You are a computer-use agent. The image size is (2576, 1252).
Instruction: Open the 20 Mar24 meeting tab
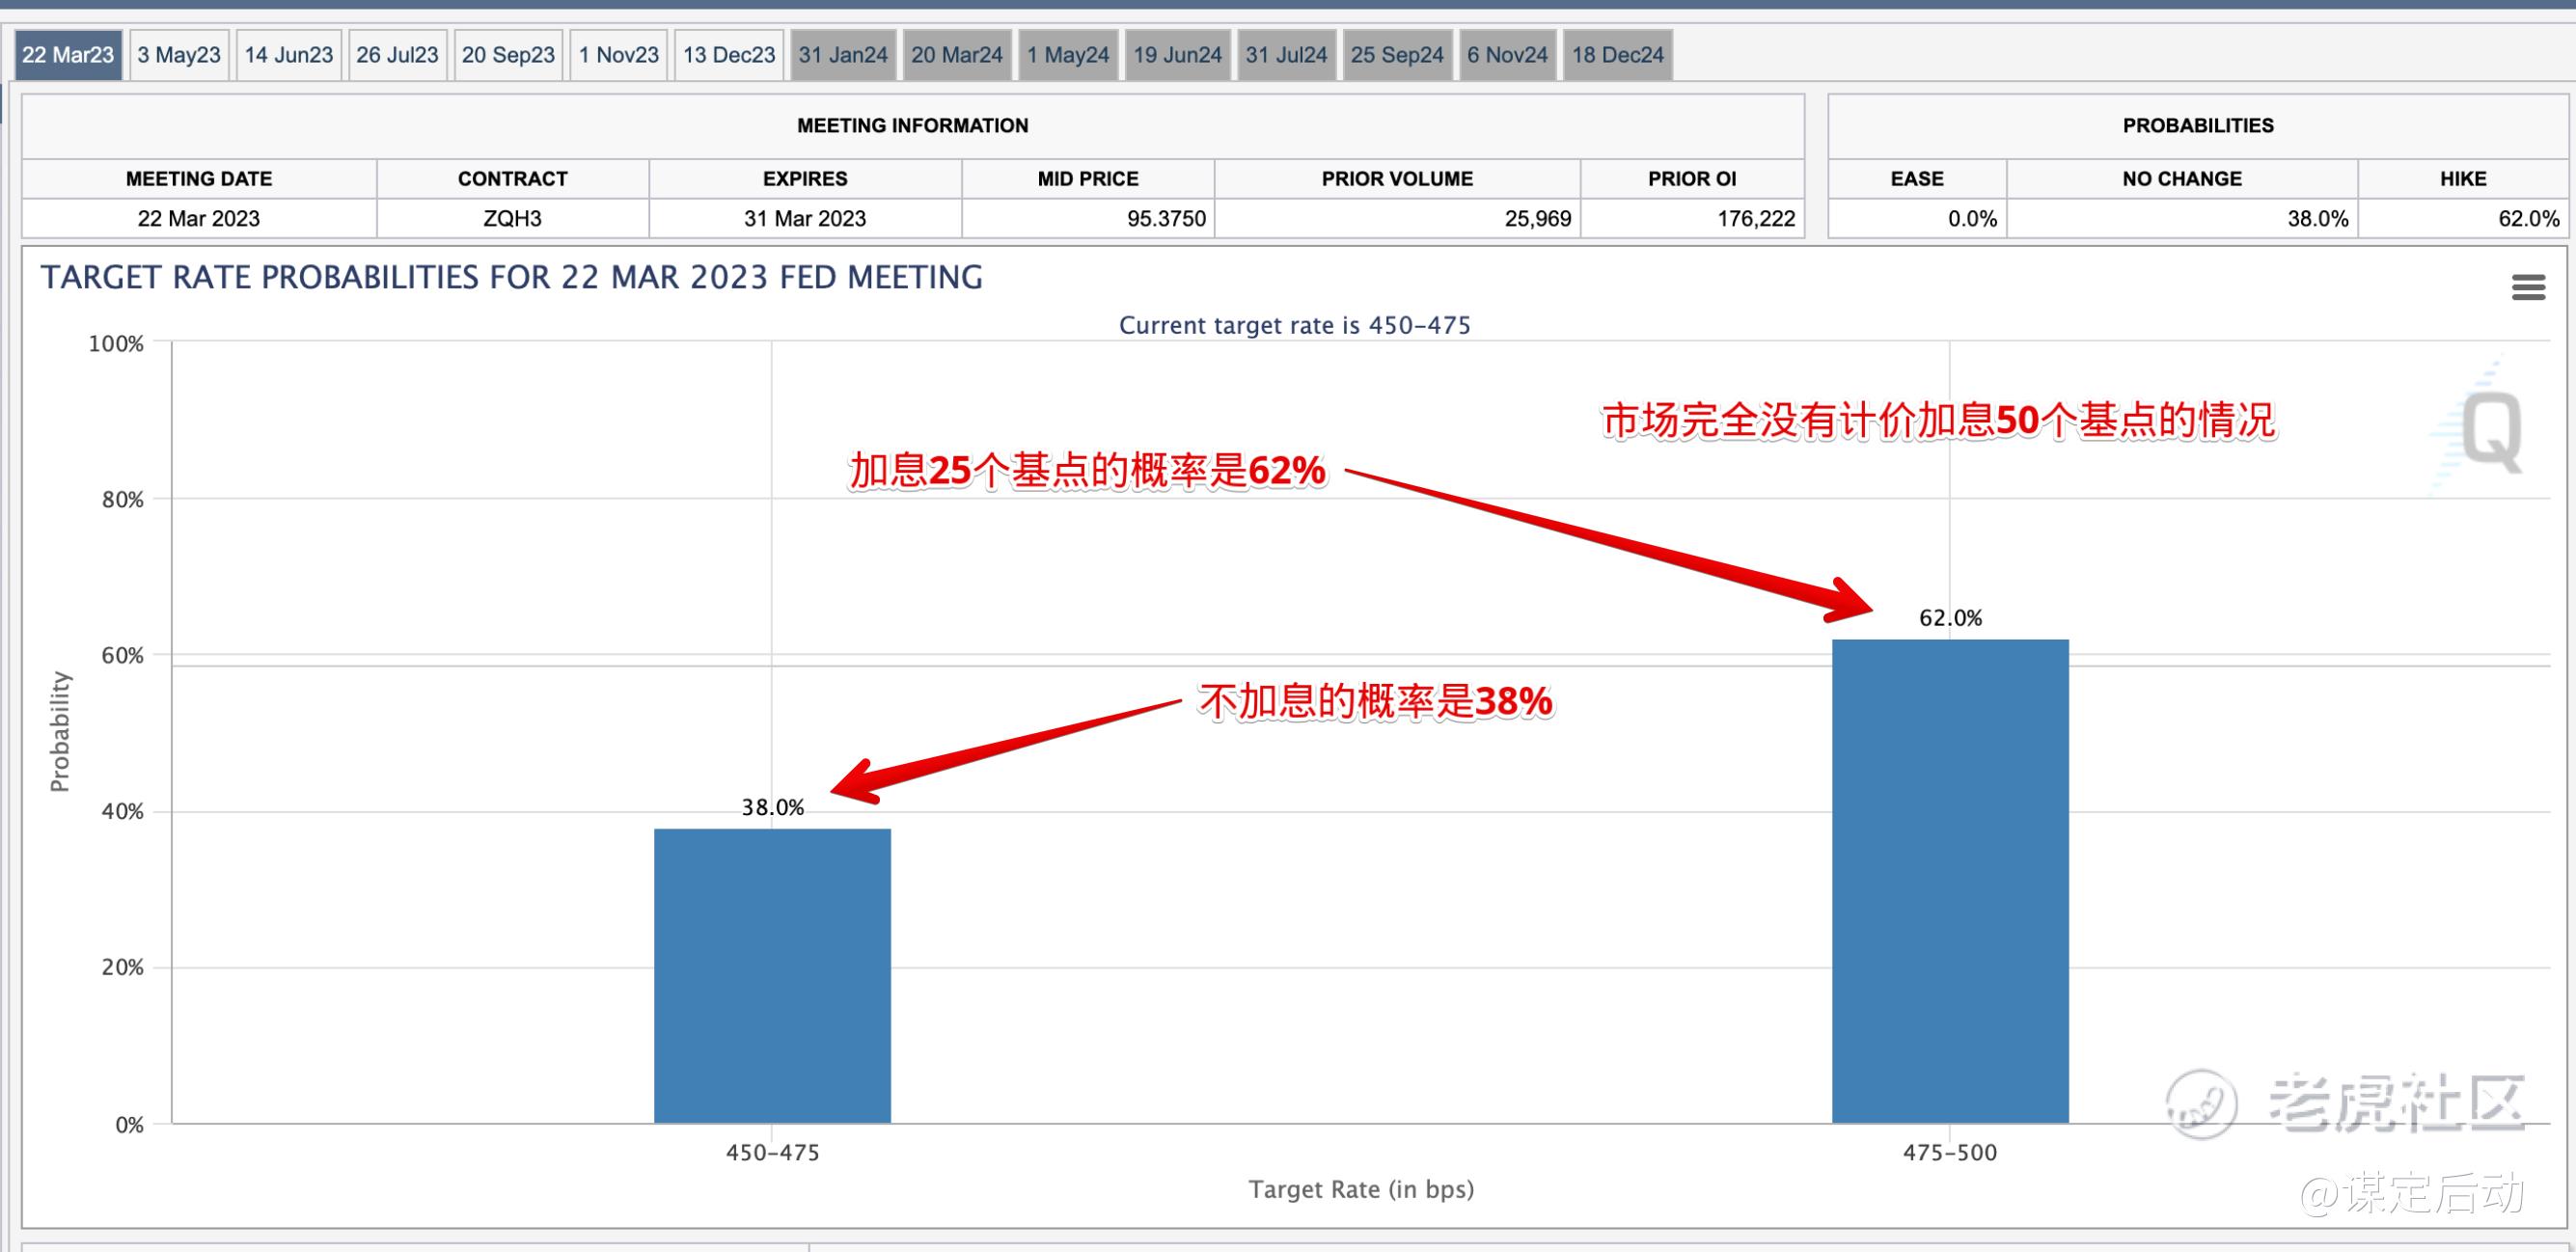tap(957, 55)
